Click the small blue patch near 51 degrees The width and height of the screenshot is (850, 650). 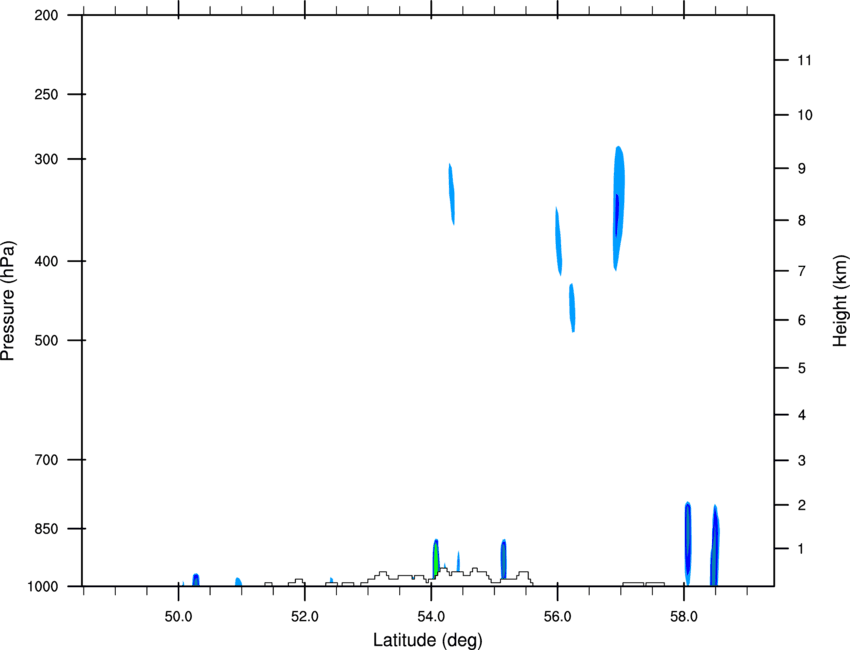pyautogui.click(x=238, y=582)
